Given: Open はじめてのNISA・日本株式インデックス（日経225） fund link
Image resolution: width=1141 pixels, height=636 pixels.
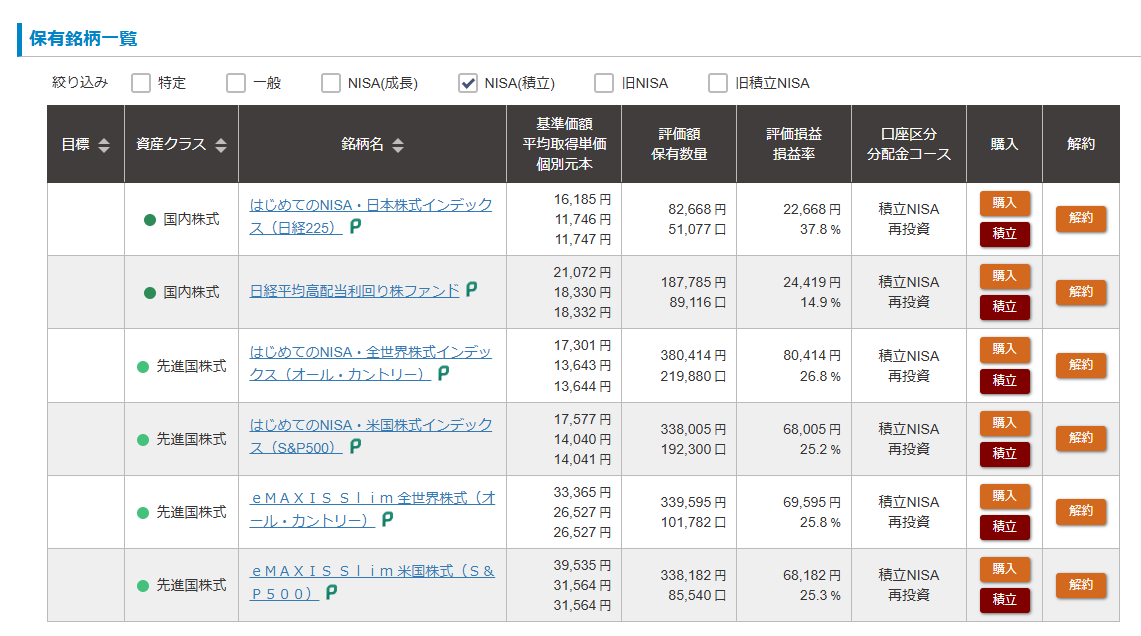Looking at the screenshot, I should point(370,216).
